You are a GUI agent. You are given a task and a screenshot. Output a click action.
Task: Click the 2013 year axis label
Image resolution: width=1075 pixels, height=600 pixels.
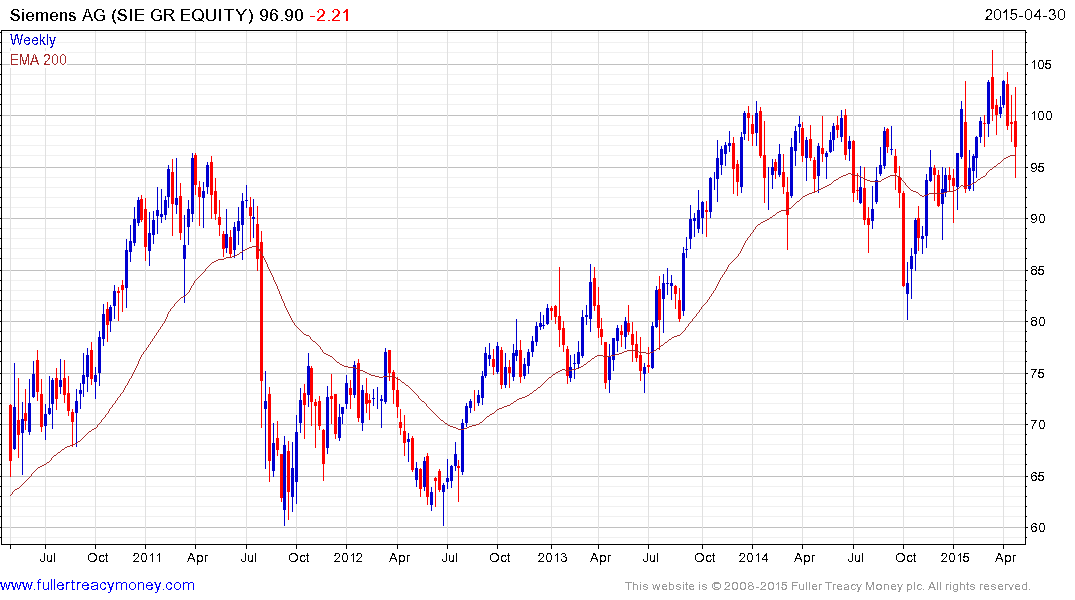552,557
